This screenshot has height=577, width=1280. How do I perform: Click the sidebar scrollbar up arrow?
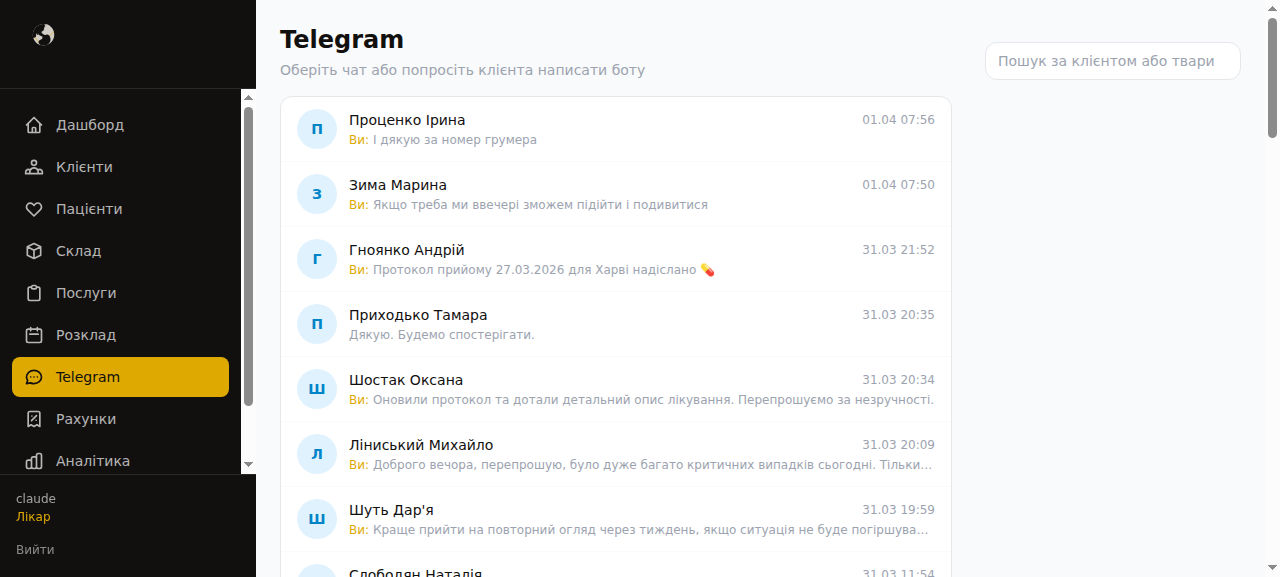tap(248, 97)
